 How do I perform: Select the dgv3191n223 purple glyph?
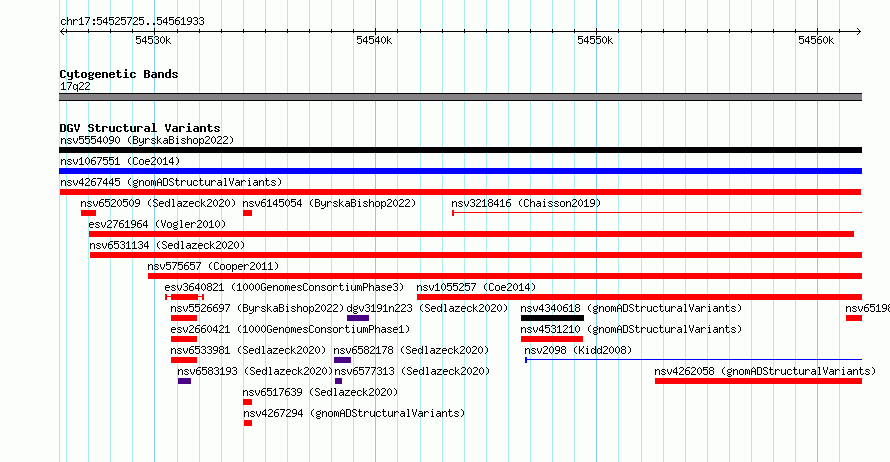coord(358,318)
